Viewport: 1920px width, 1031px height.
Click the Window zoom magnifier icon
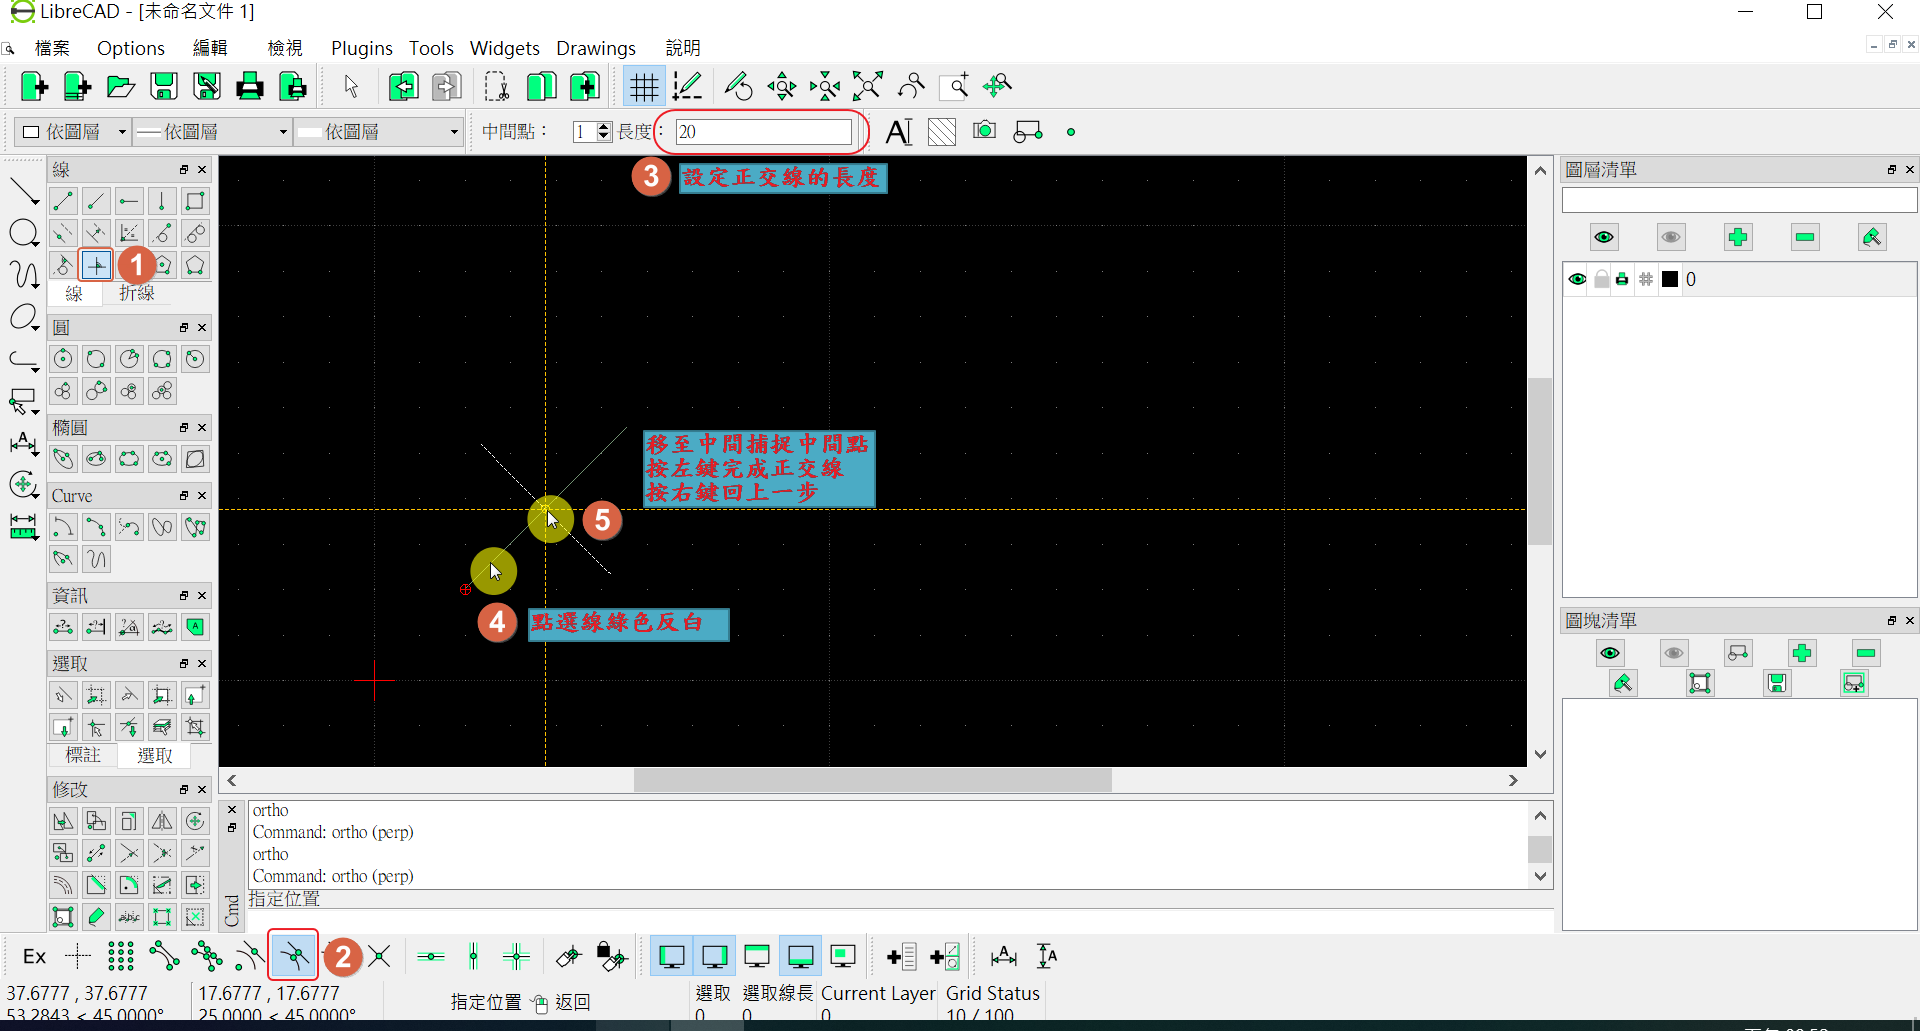tap(955, 87)
